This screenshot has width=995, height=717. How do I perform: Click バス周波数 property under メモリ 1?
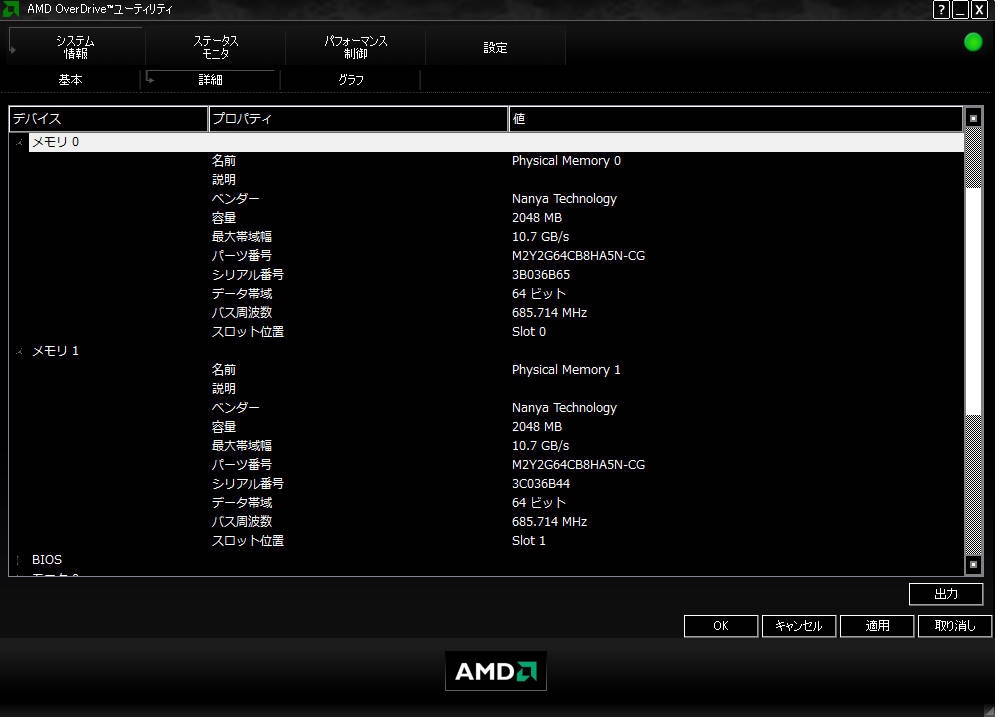click(242, 522)
